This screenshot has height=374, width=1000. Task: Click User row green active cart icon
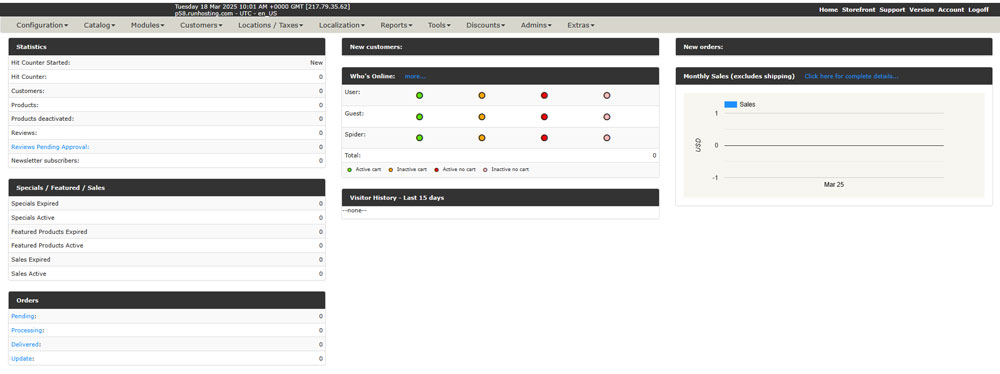tap(420, 96)
